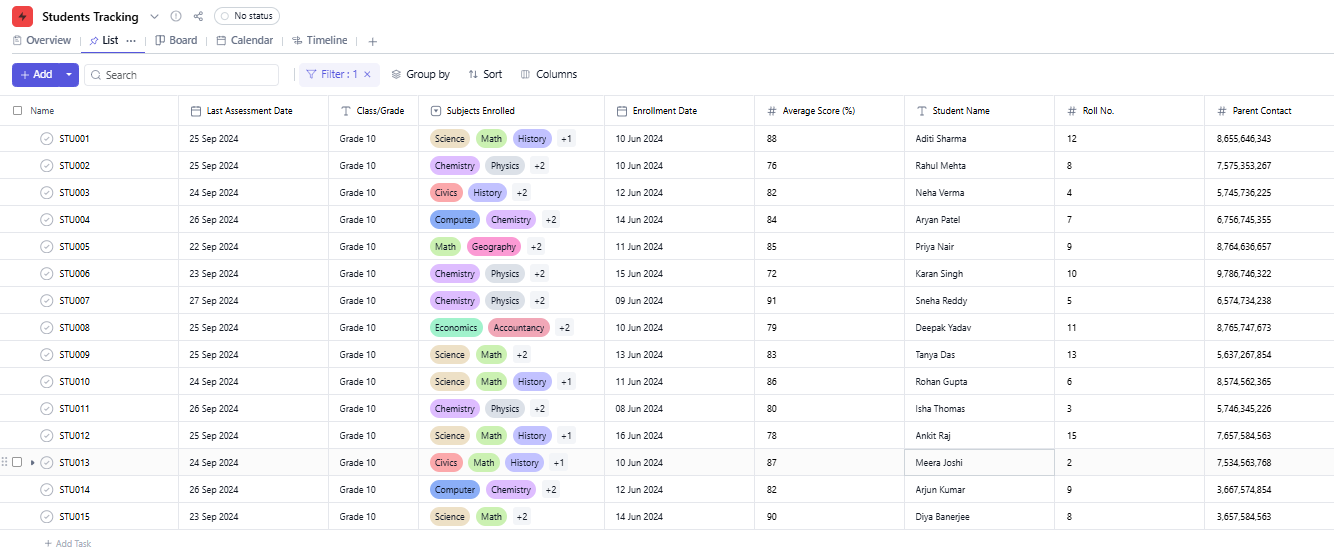Click the share icon beside project title
1334x549 pixels.
click(x=198, y=16)
